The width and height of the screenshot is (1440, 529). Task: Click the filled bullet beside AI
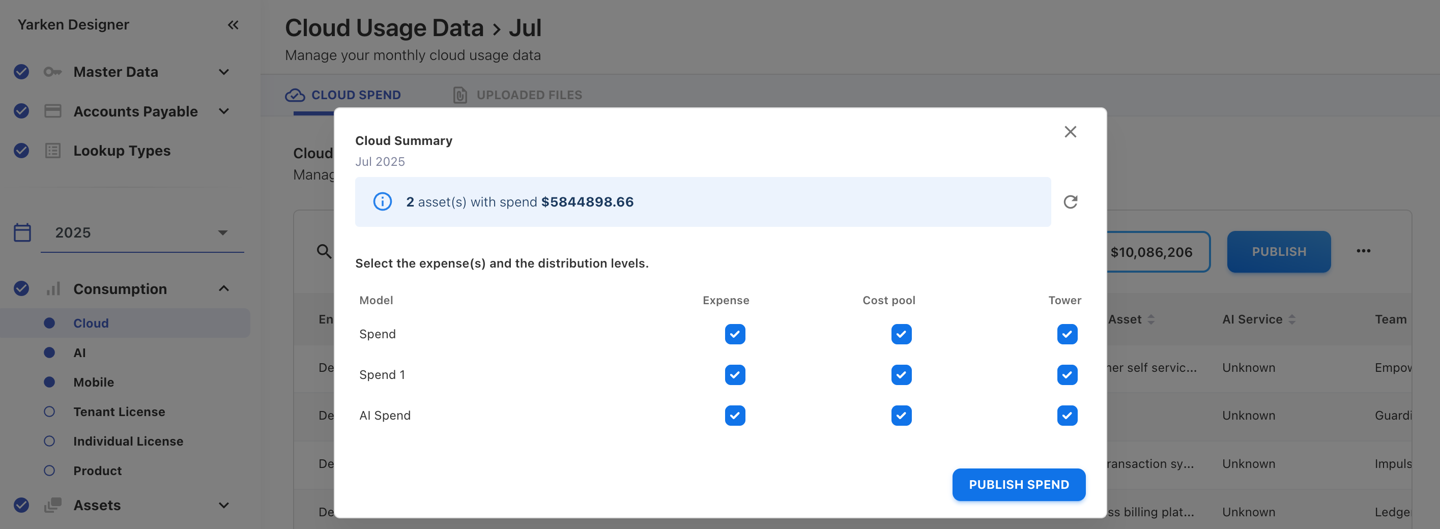pyautogui.click(x=49, y=353)
